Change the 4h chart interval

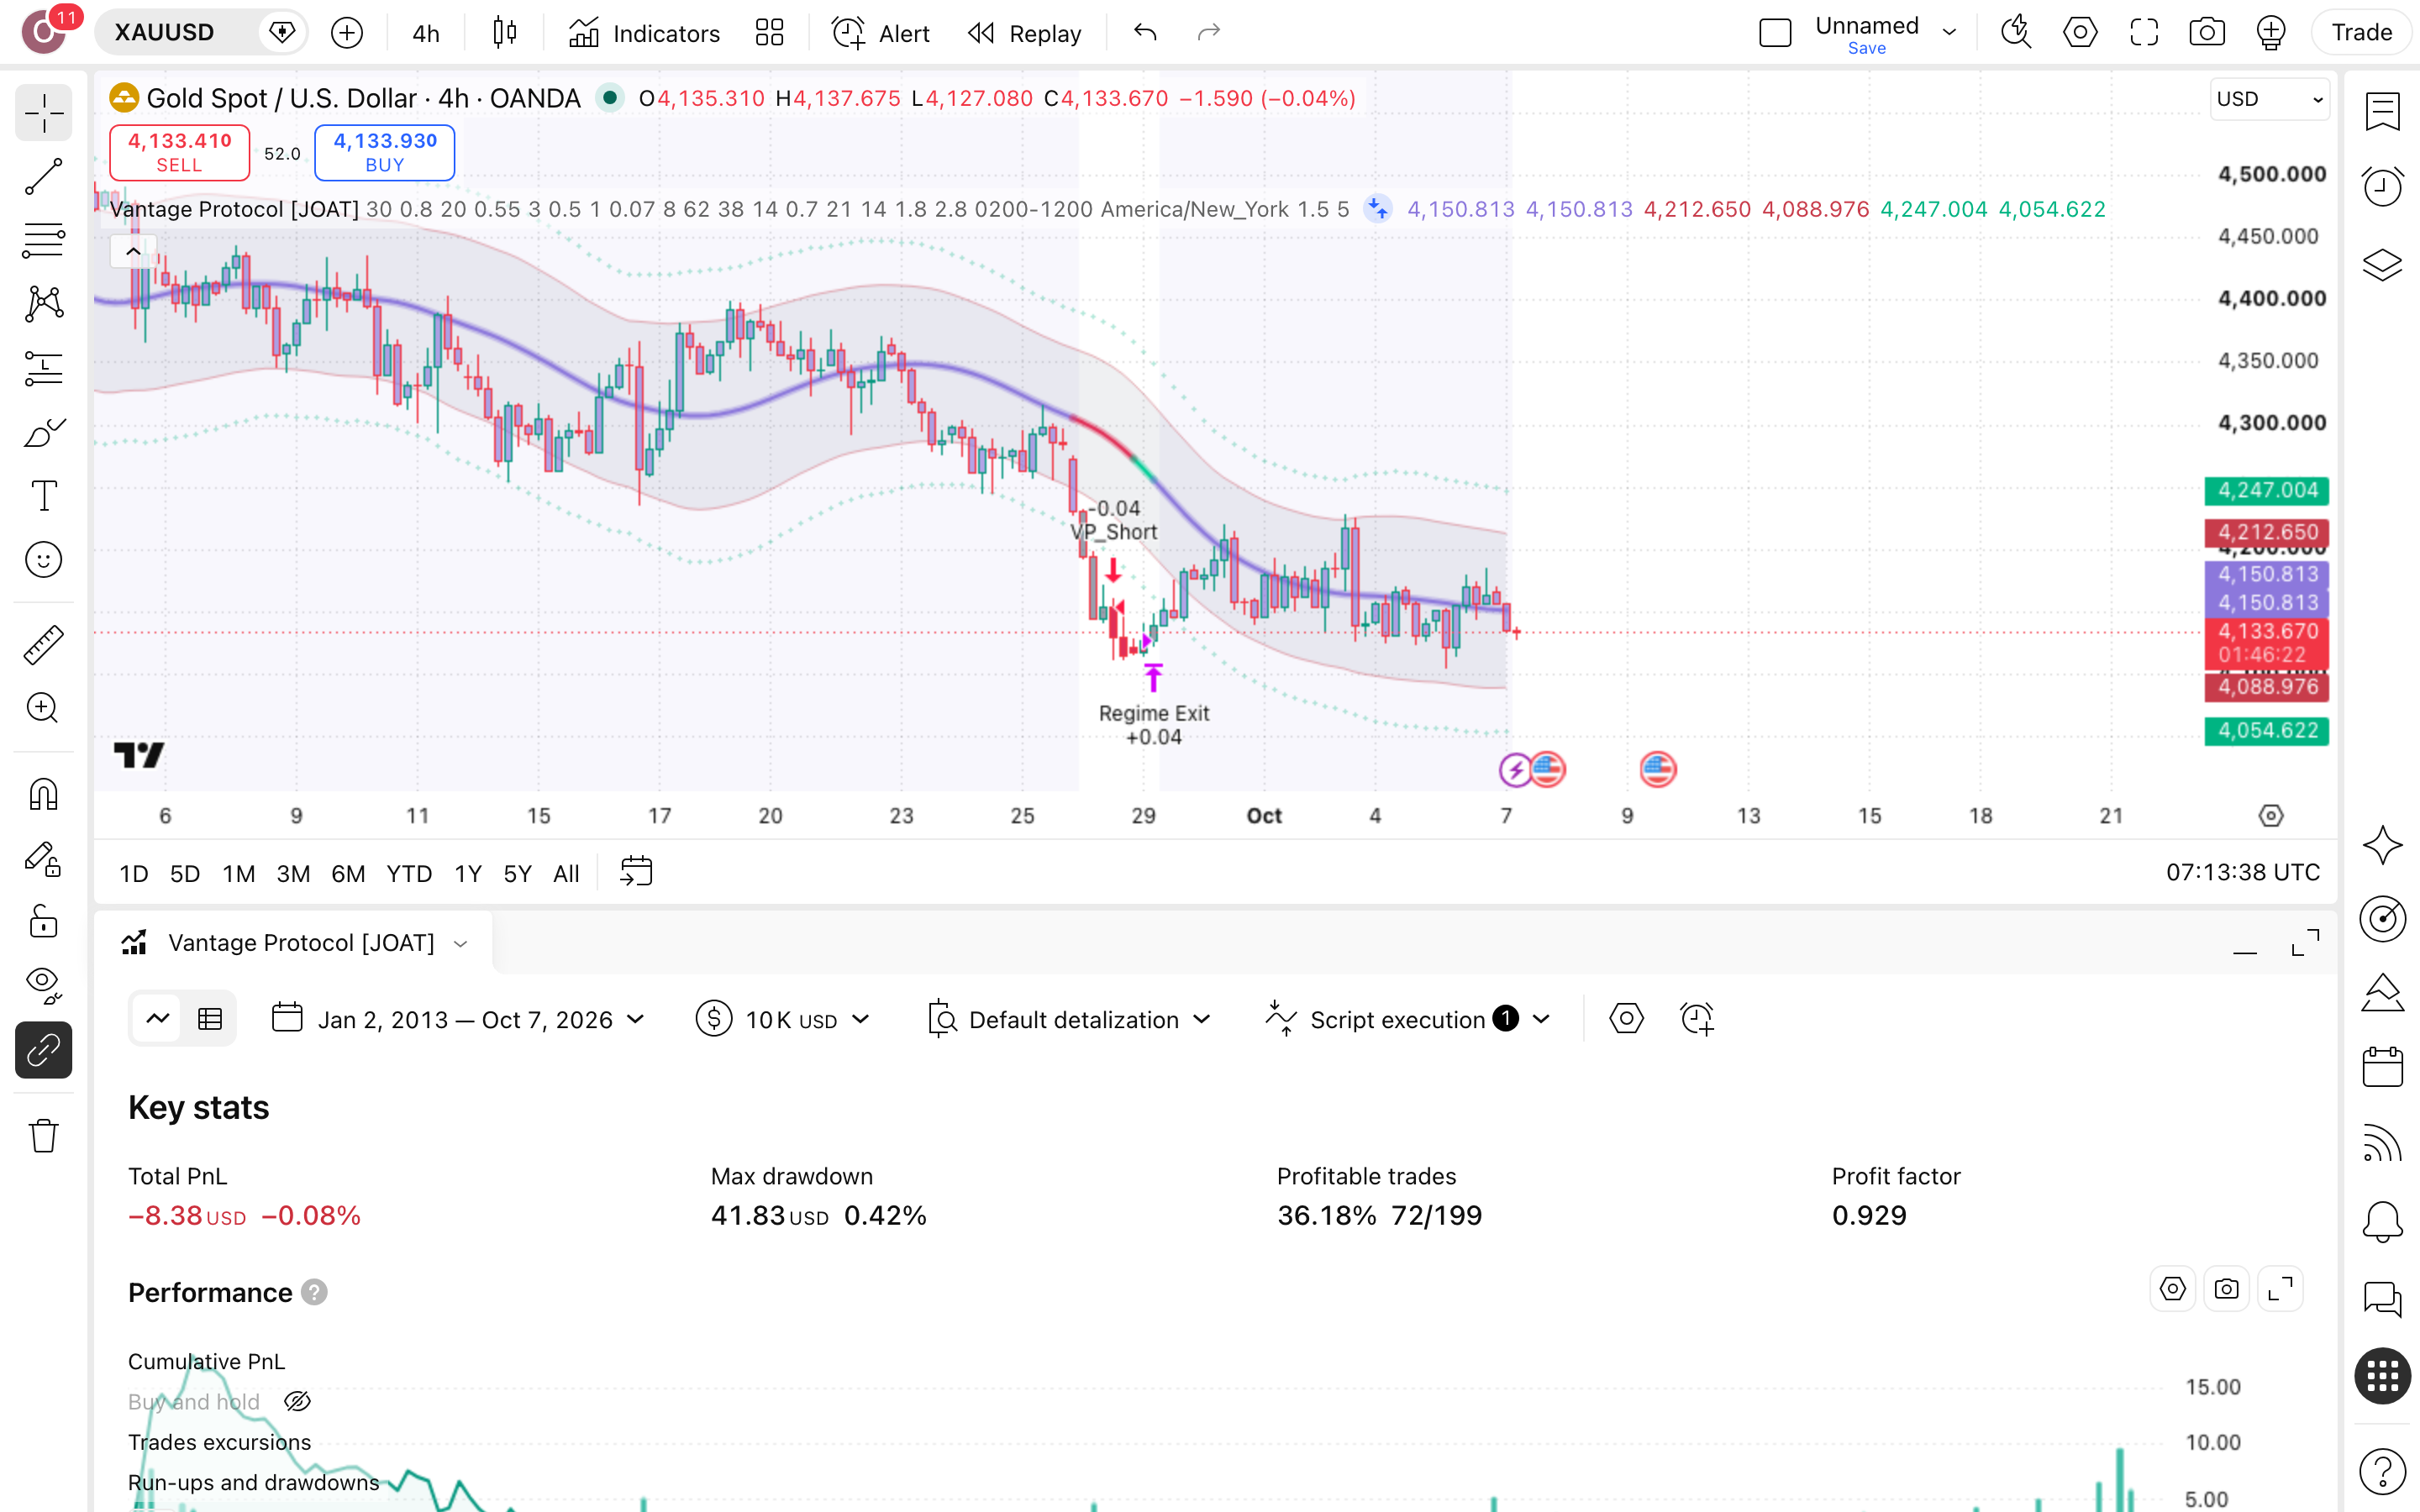(426, 33)
